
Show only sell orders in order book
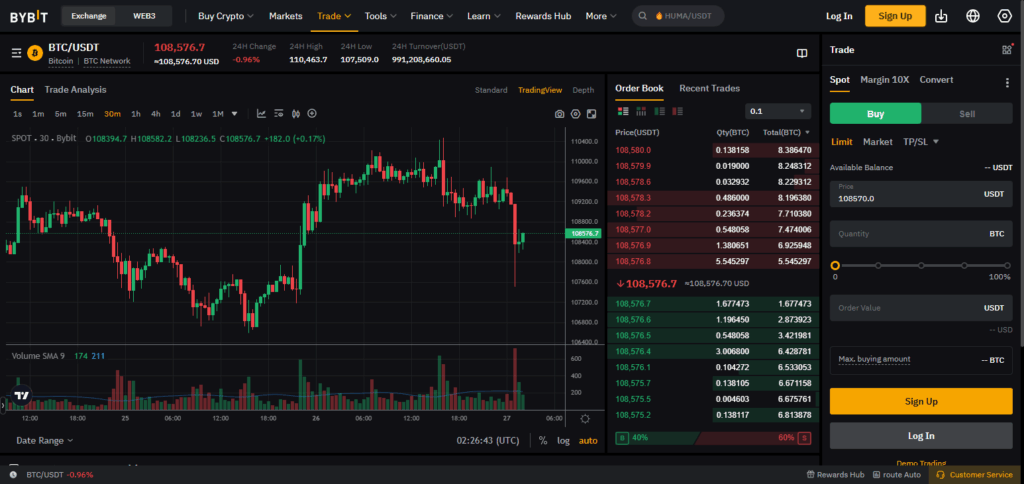678,111
